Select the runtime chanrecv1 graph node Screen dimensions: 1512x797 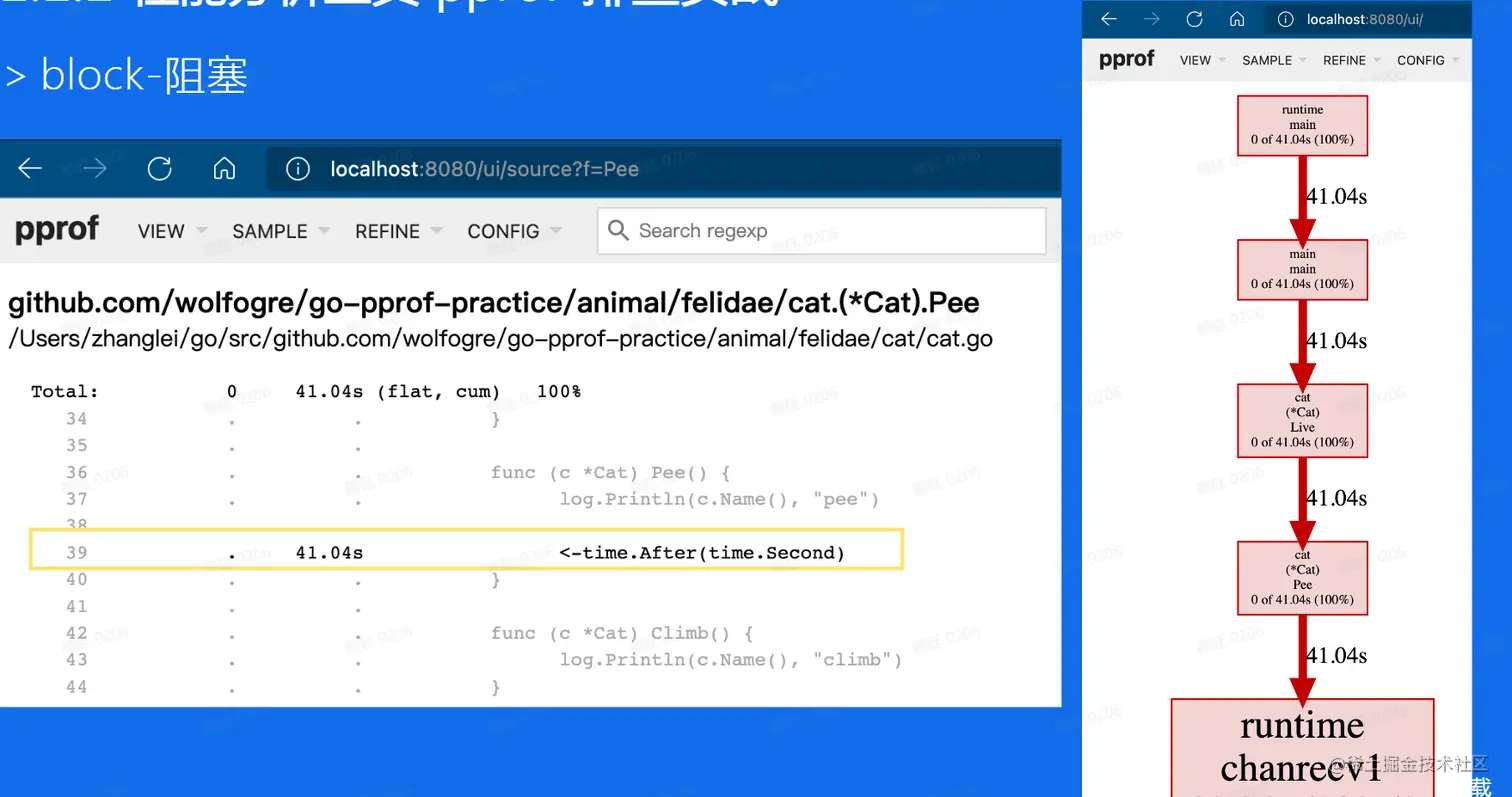point(1302,746)
